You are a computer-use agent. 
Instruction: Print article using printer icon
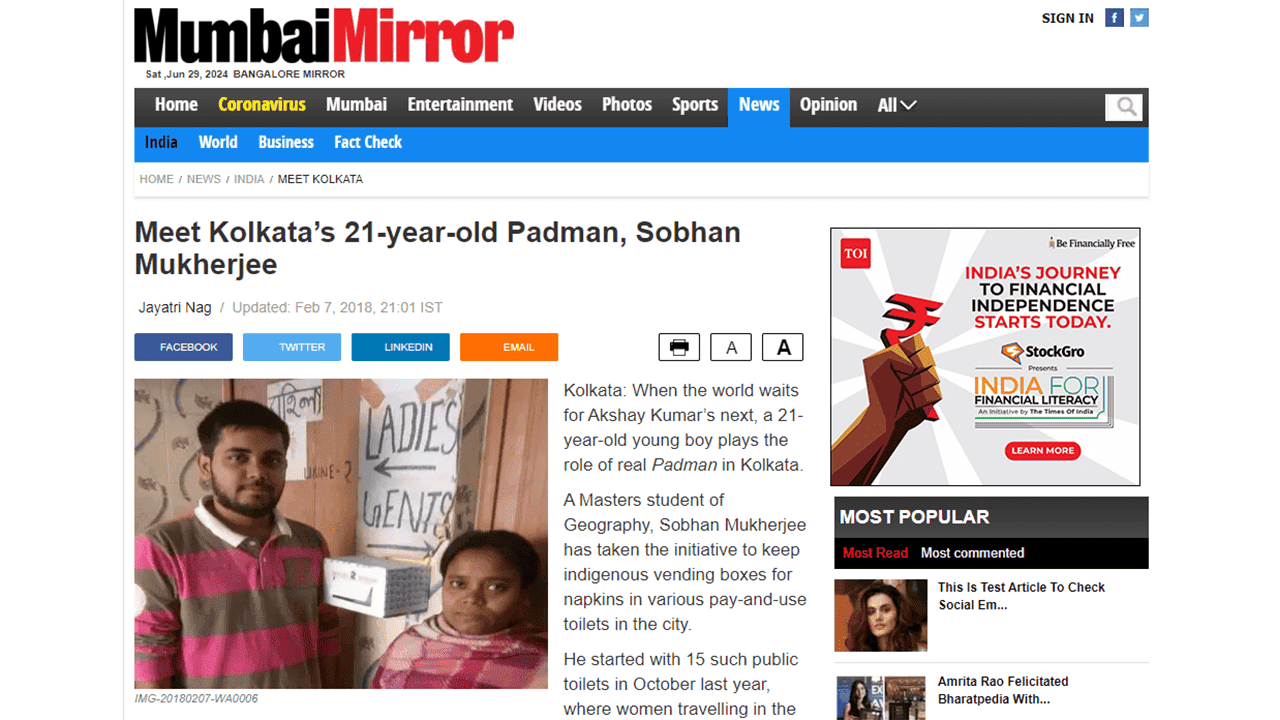(679, 347)
